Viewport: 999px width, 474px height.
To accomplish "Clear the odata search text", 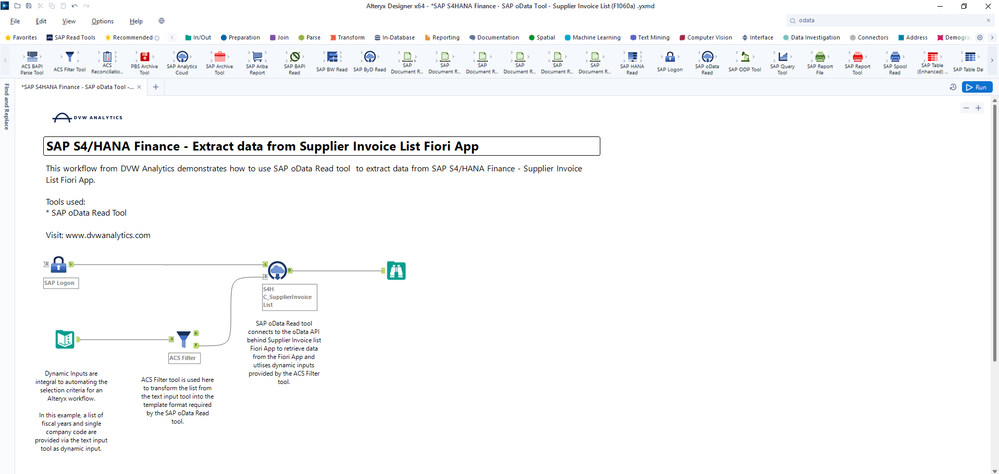I will tap(990, 21).
